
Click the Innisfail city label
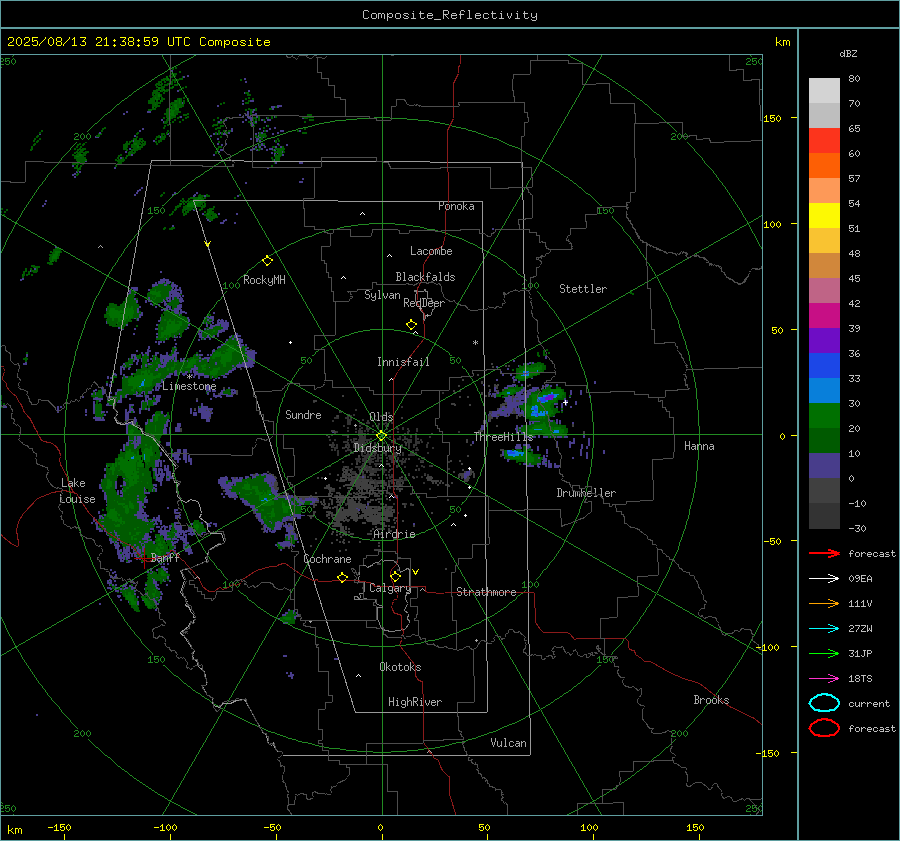click(403, 362)
